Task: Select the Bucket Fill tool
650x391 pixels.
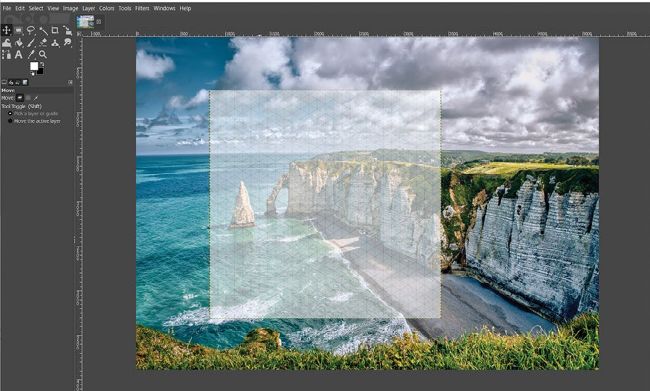Action: [x=19, y=43]
